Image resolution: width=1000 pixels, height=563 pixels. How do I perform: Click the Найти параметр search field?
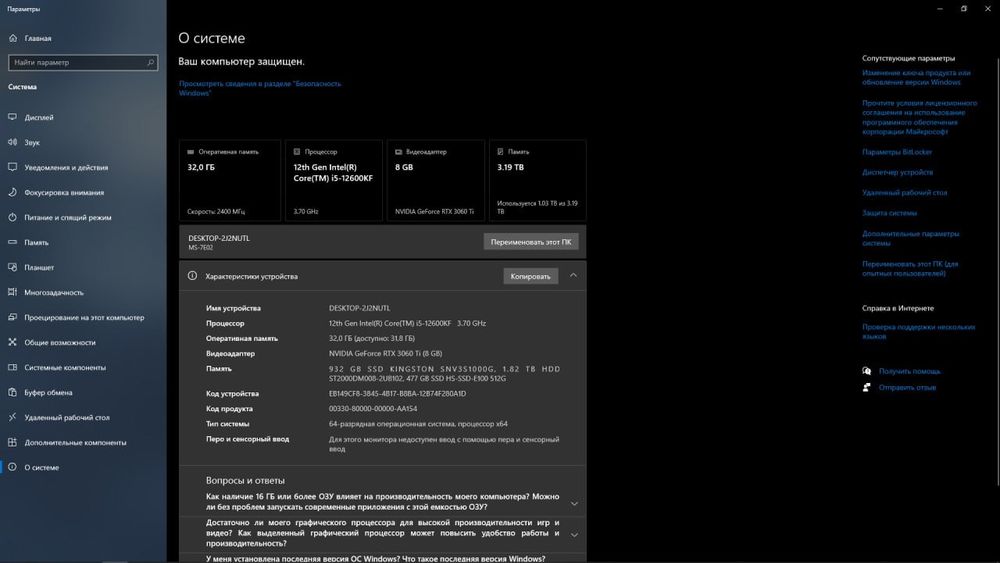(x=83, y=62)
